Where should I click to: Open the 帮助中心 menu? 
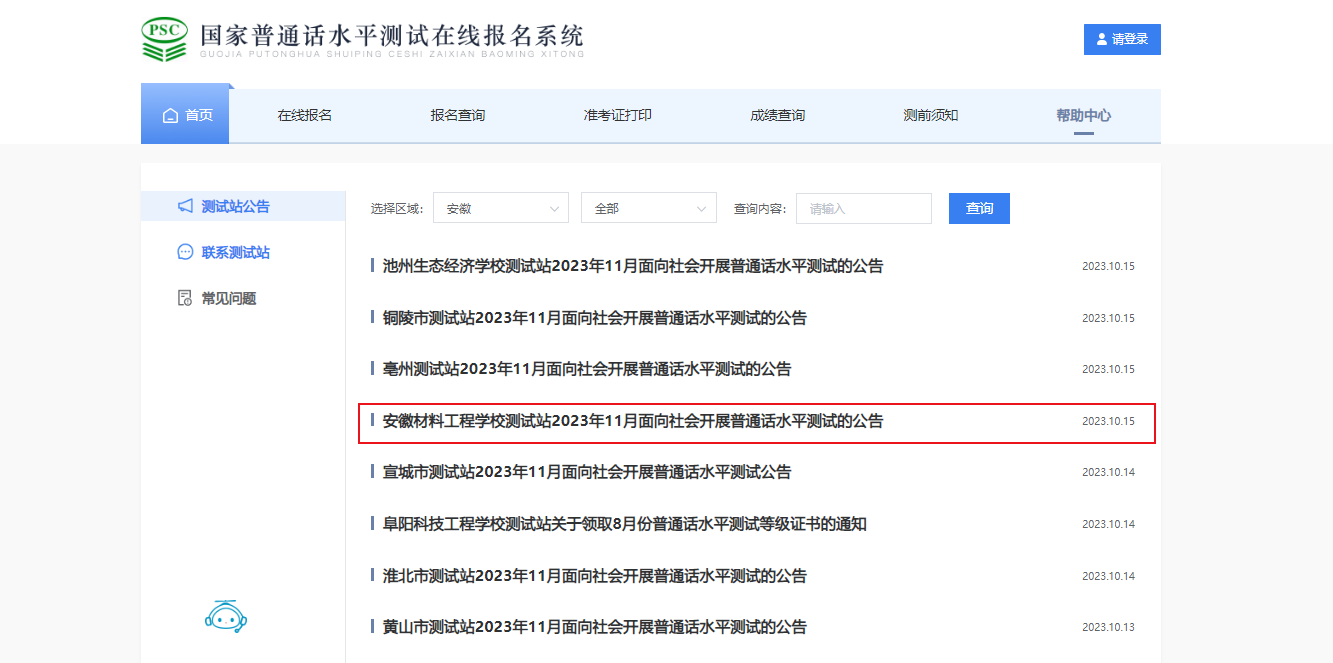click(x=1083, y=115)
